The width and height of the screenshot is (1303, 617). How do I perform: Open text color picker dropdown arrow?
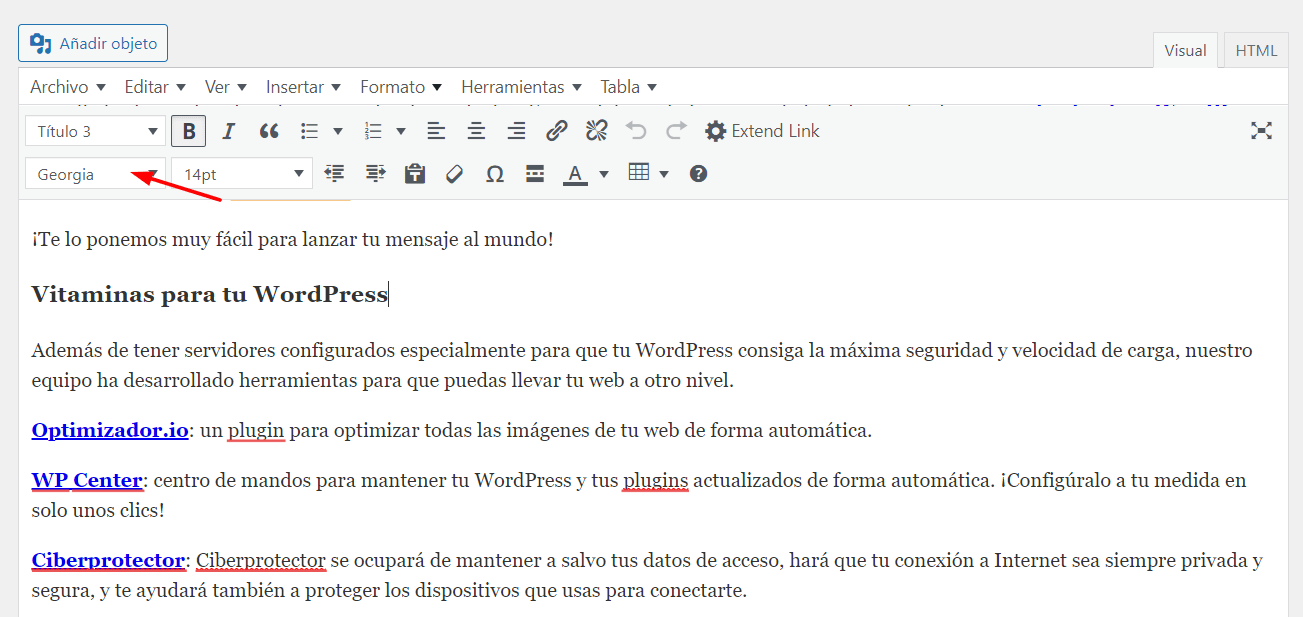tap(603, 174)
